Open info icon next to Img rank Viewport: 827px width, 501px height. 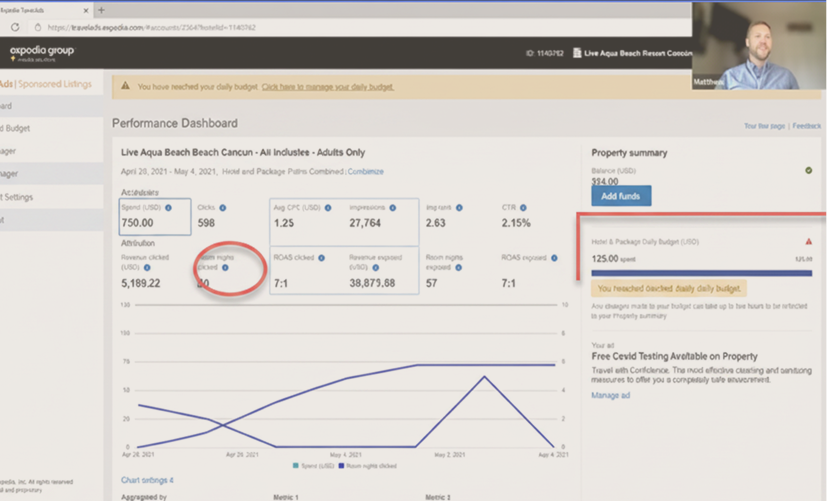tap(459, 208)
